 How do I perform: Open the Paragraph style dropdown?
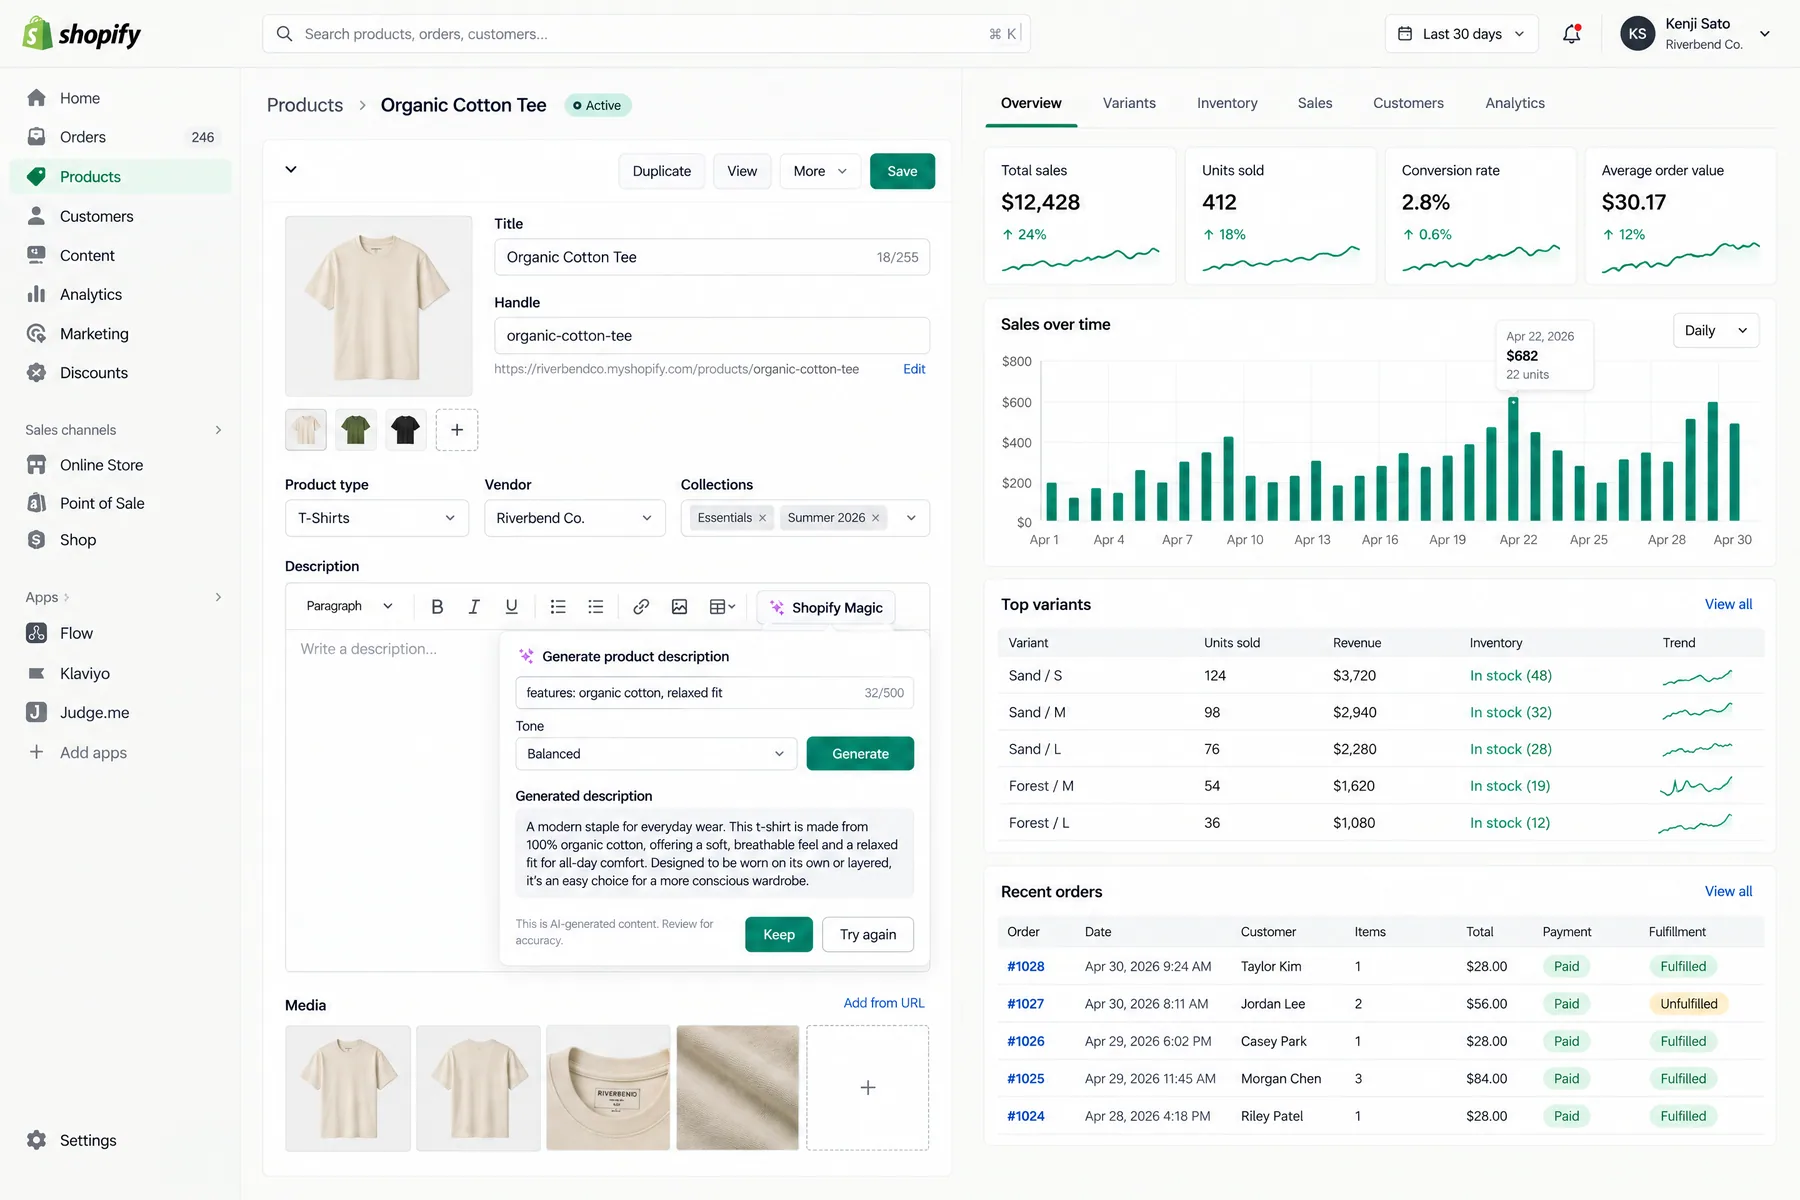coord(350,607)
